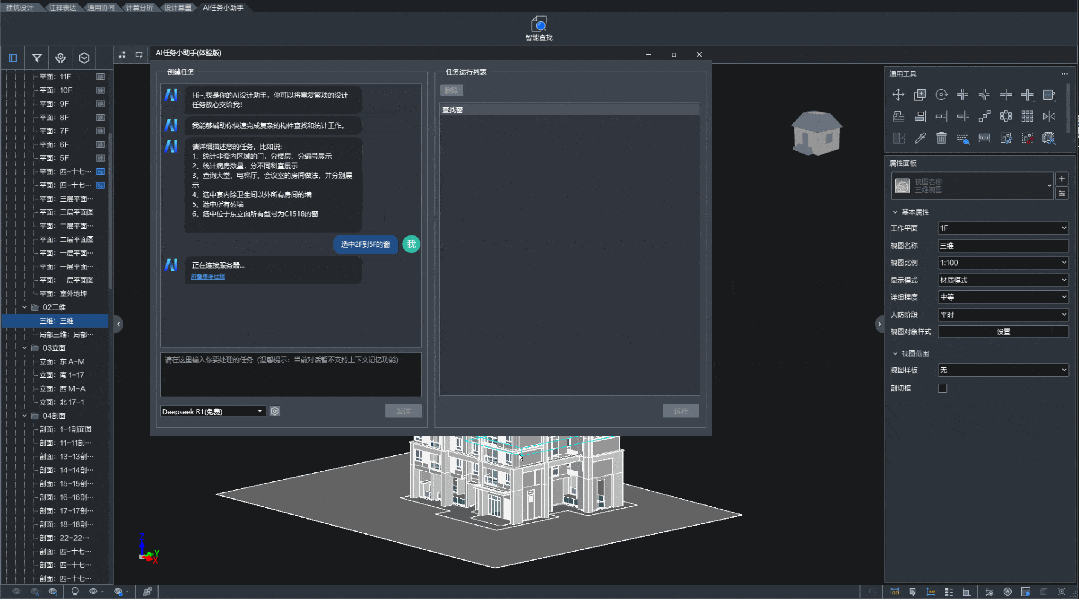Click the three-dot menu of 通用工具 panel
The width and height of the screenshot is (1079, 599).
pos(1065,74)
